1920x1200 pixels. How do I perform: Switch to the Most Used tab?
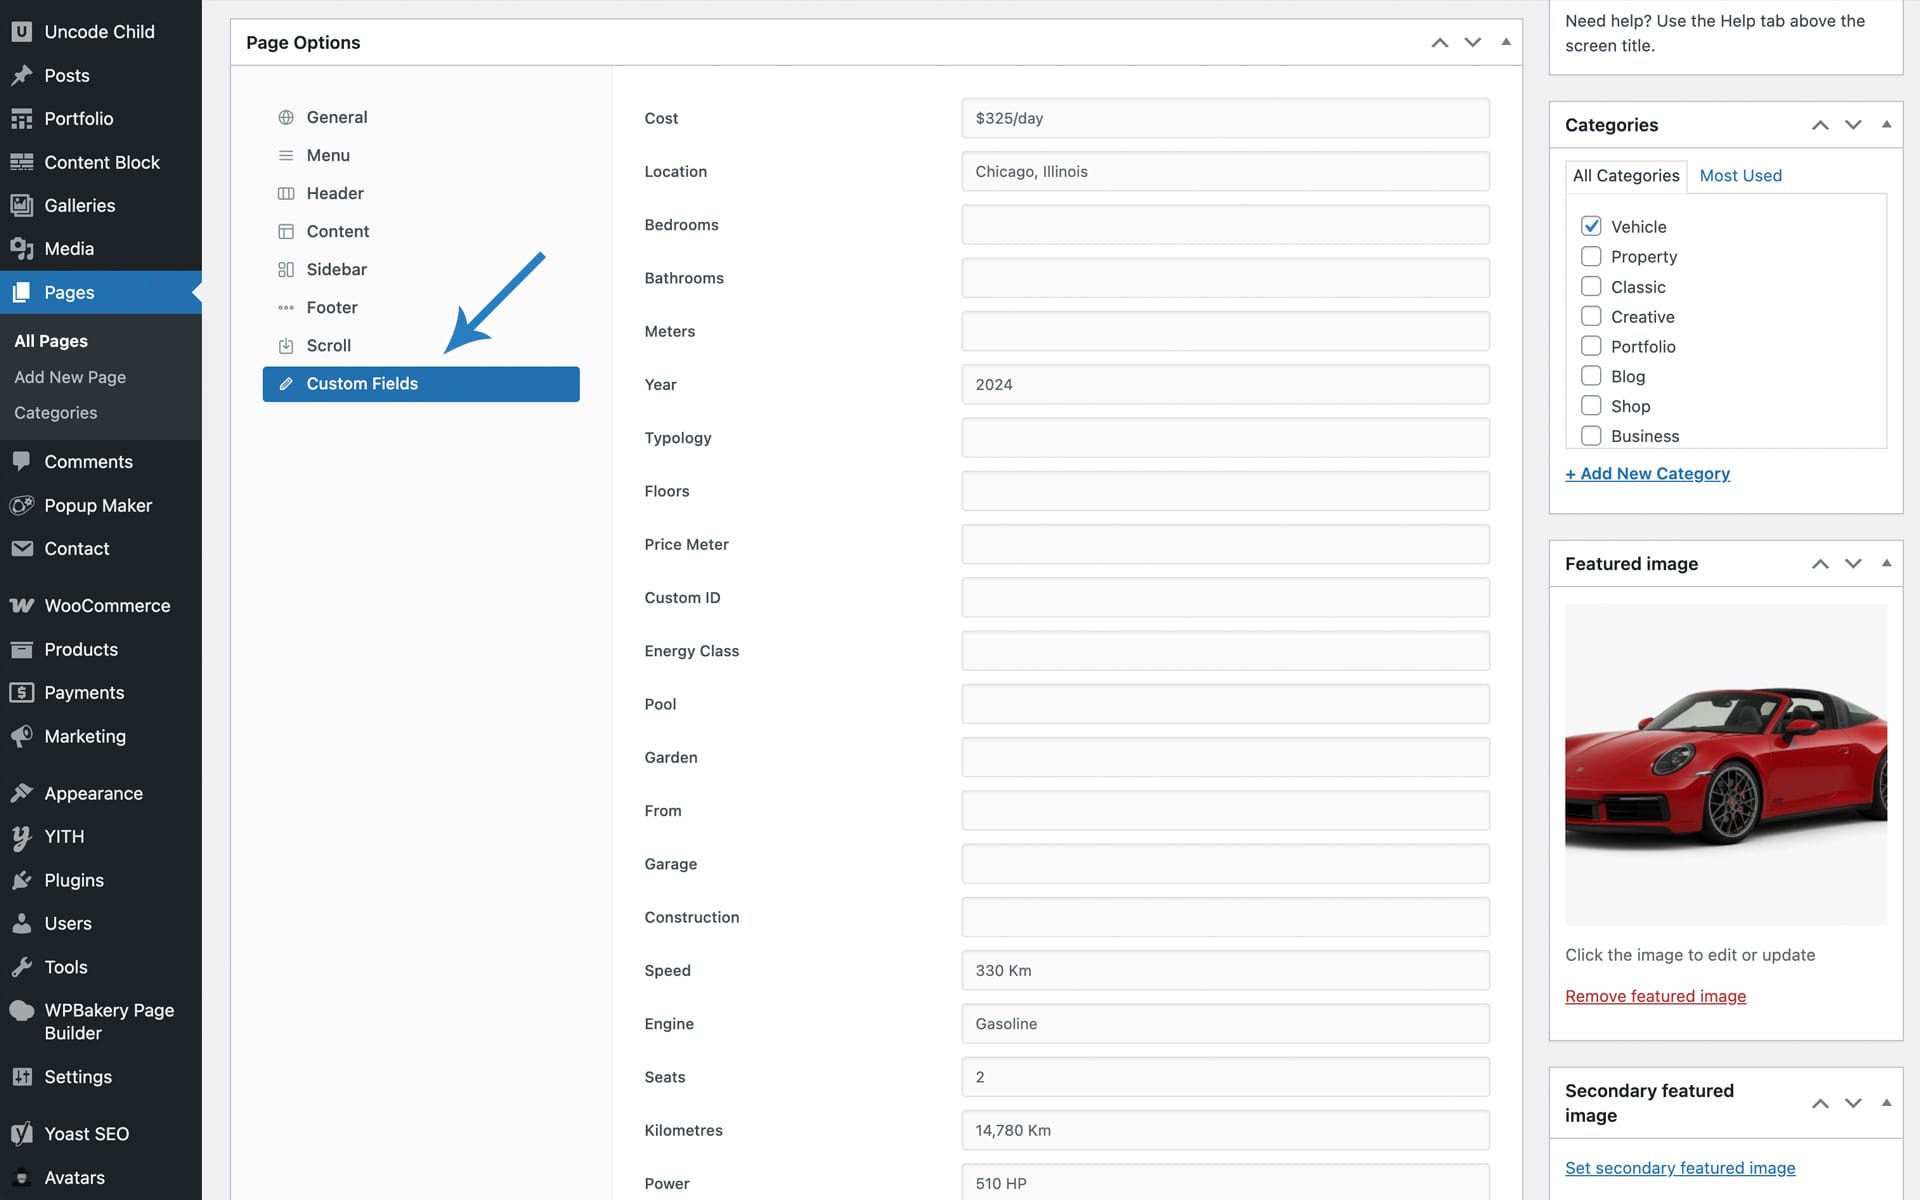click(1740, 176)
